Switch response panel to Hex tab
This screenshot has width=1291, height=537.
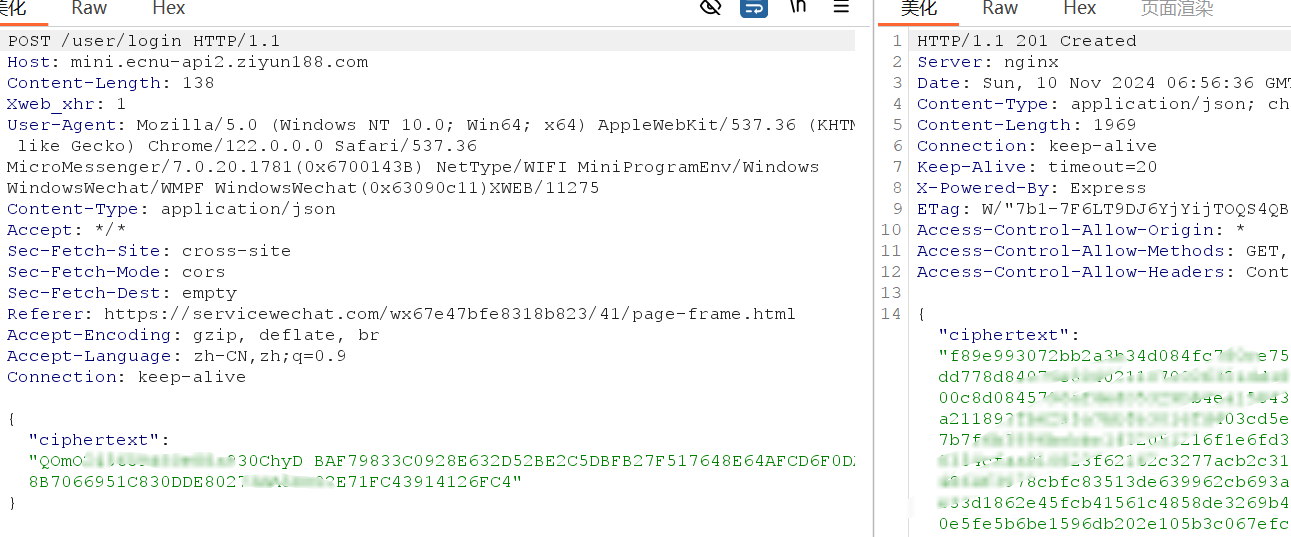pos(1080,8)
